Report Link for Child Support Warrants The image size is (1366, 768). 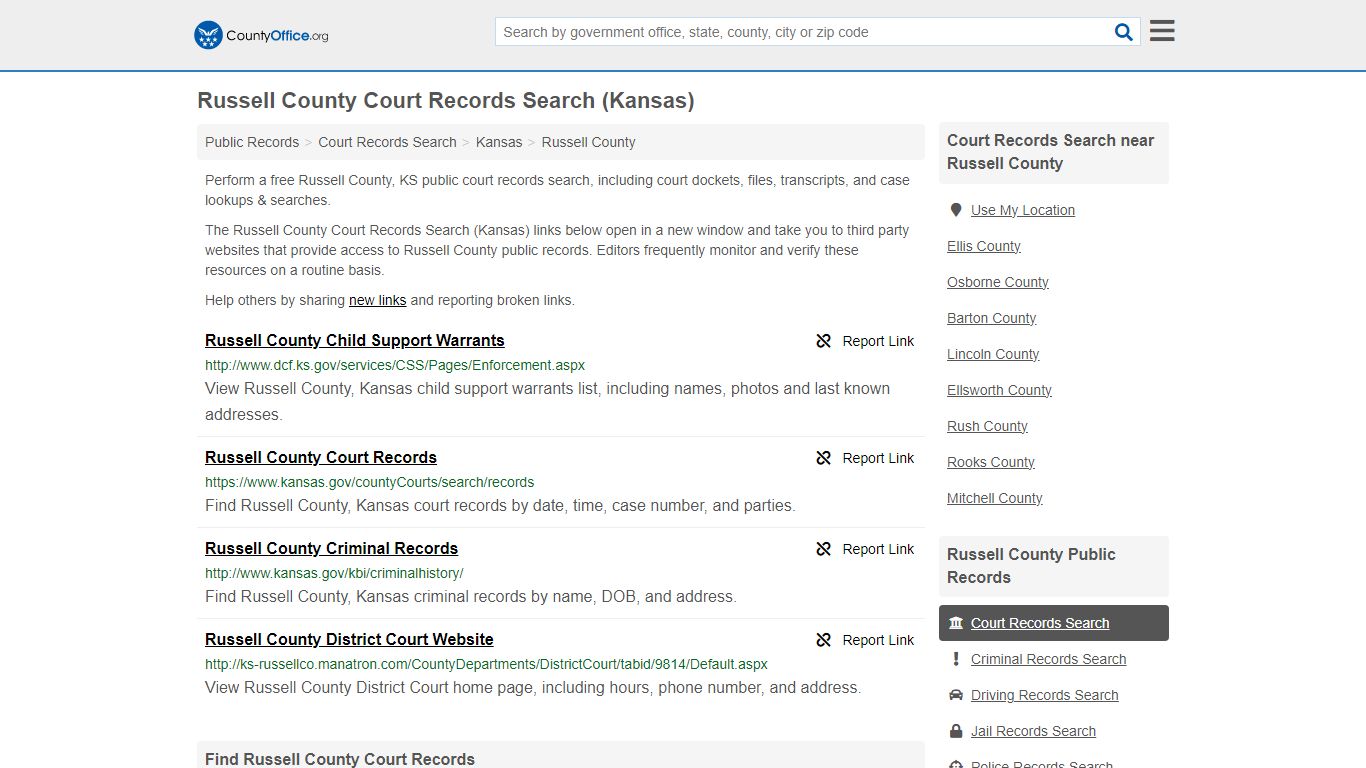(865, 341)
